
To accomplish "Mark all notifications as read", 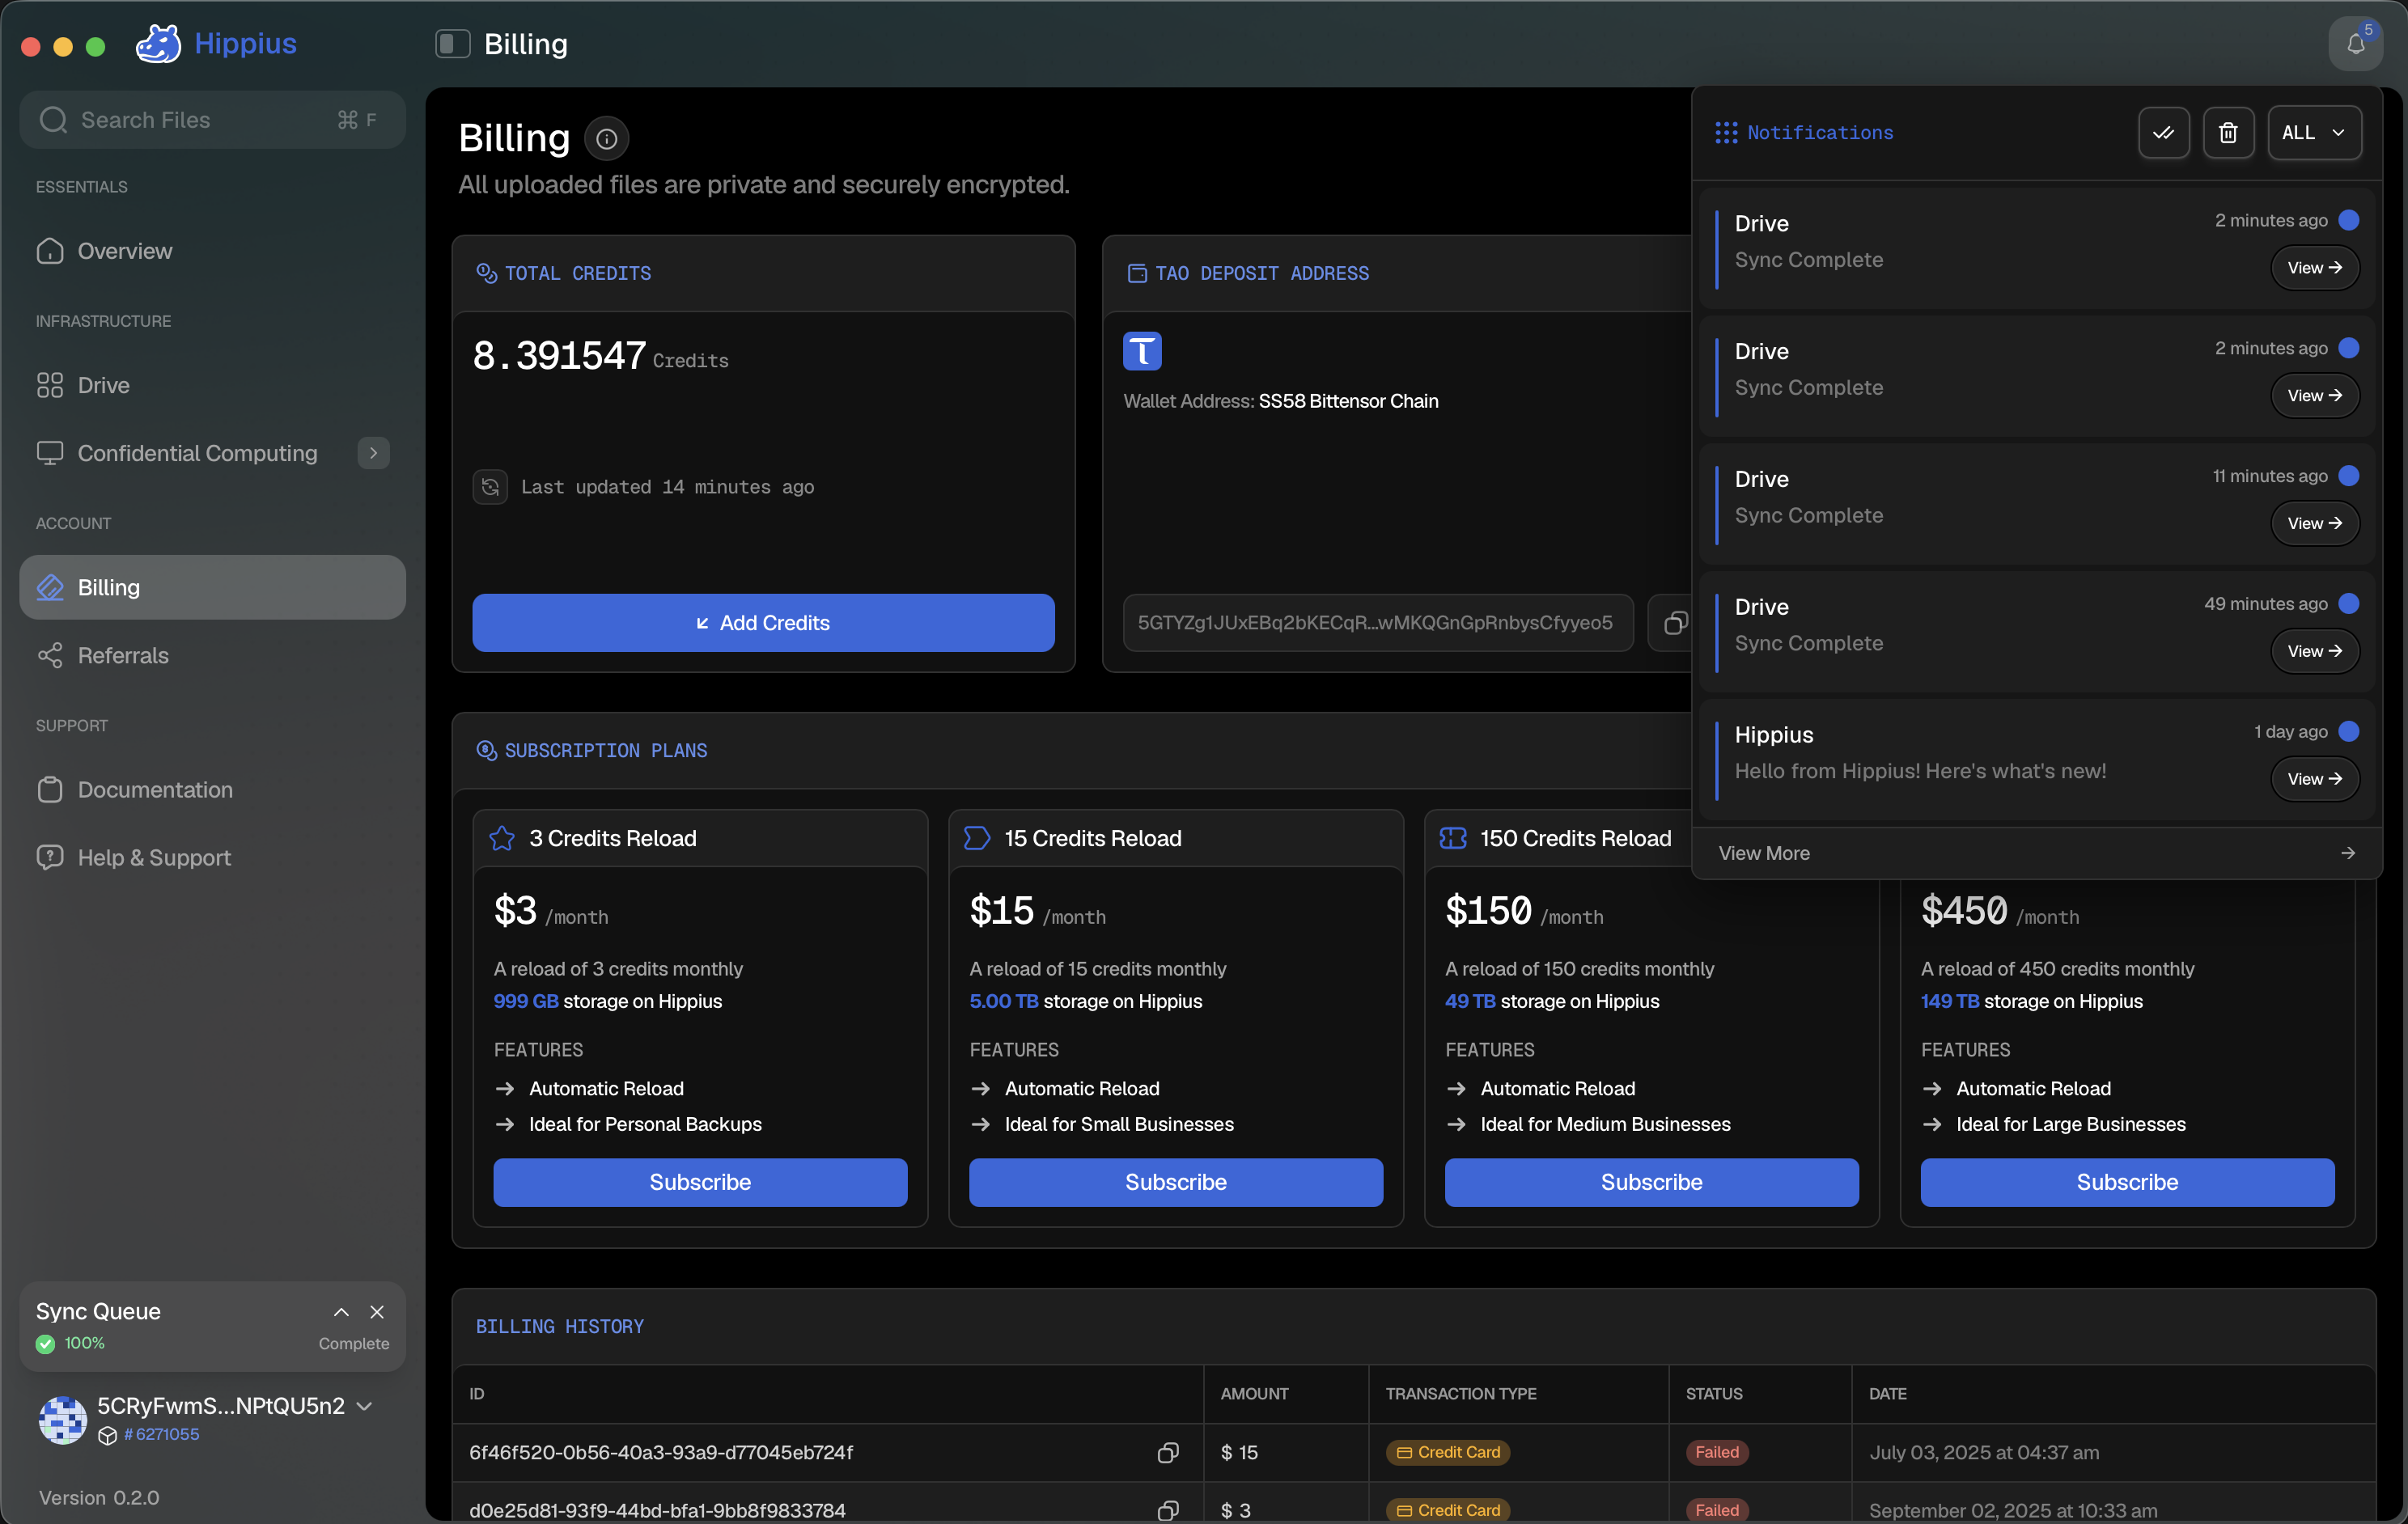I will click(x=2163, y=132).
